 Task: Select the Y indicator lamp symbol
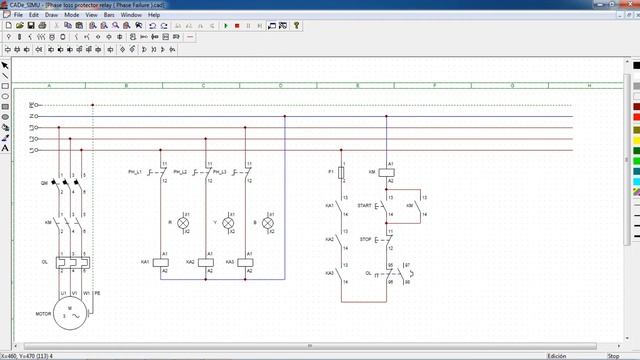point(228,223)
